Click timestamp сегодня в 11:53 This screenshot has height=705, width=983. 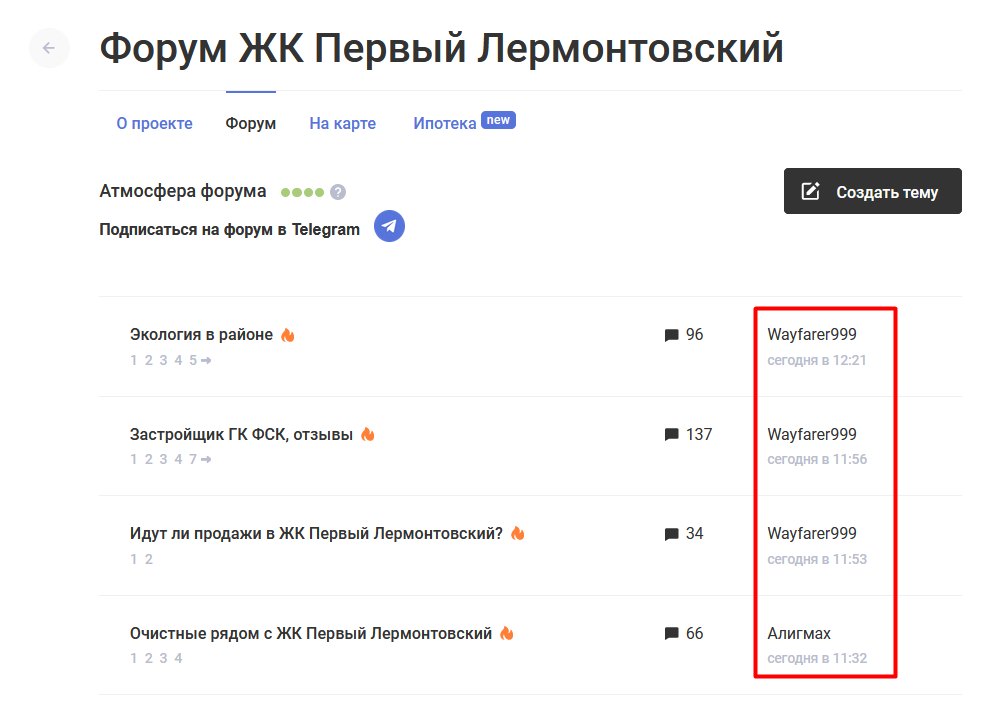[817, 559]
